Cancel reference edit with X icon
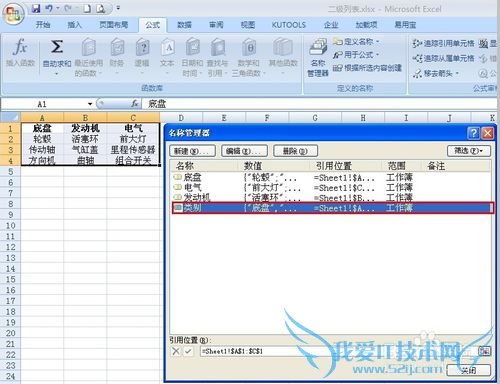 click(x=176, y=351)
